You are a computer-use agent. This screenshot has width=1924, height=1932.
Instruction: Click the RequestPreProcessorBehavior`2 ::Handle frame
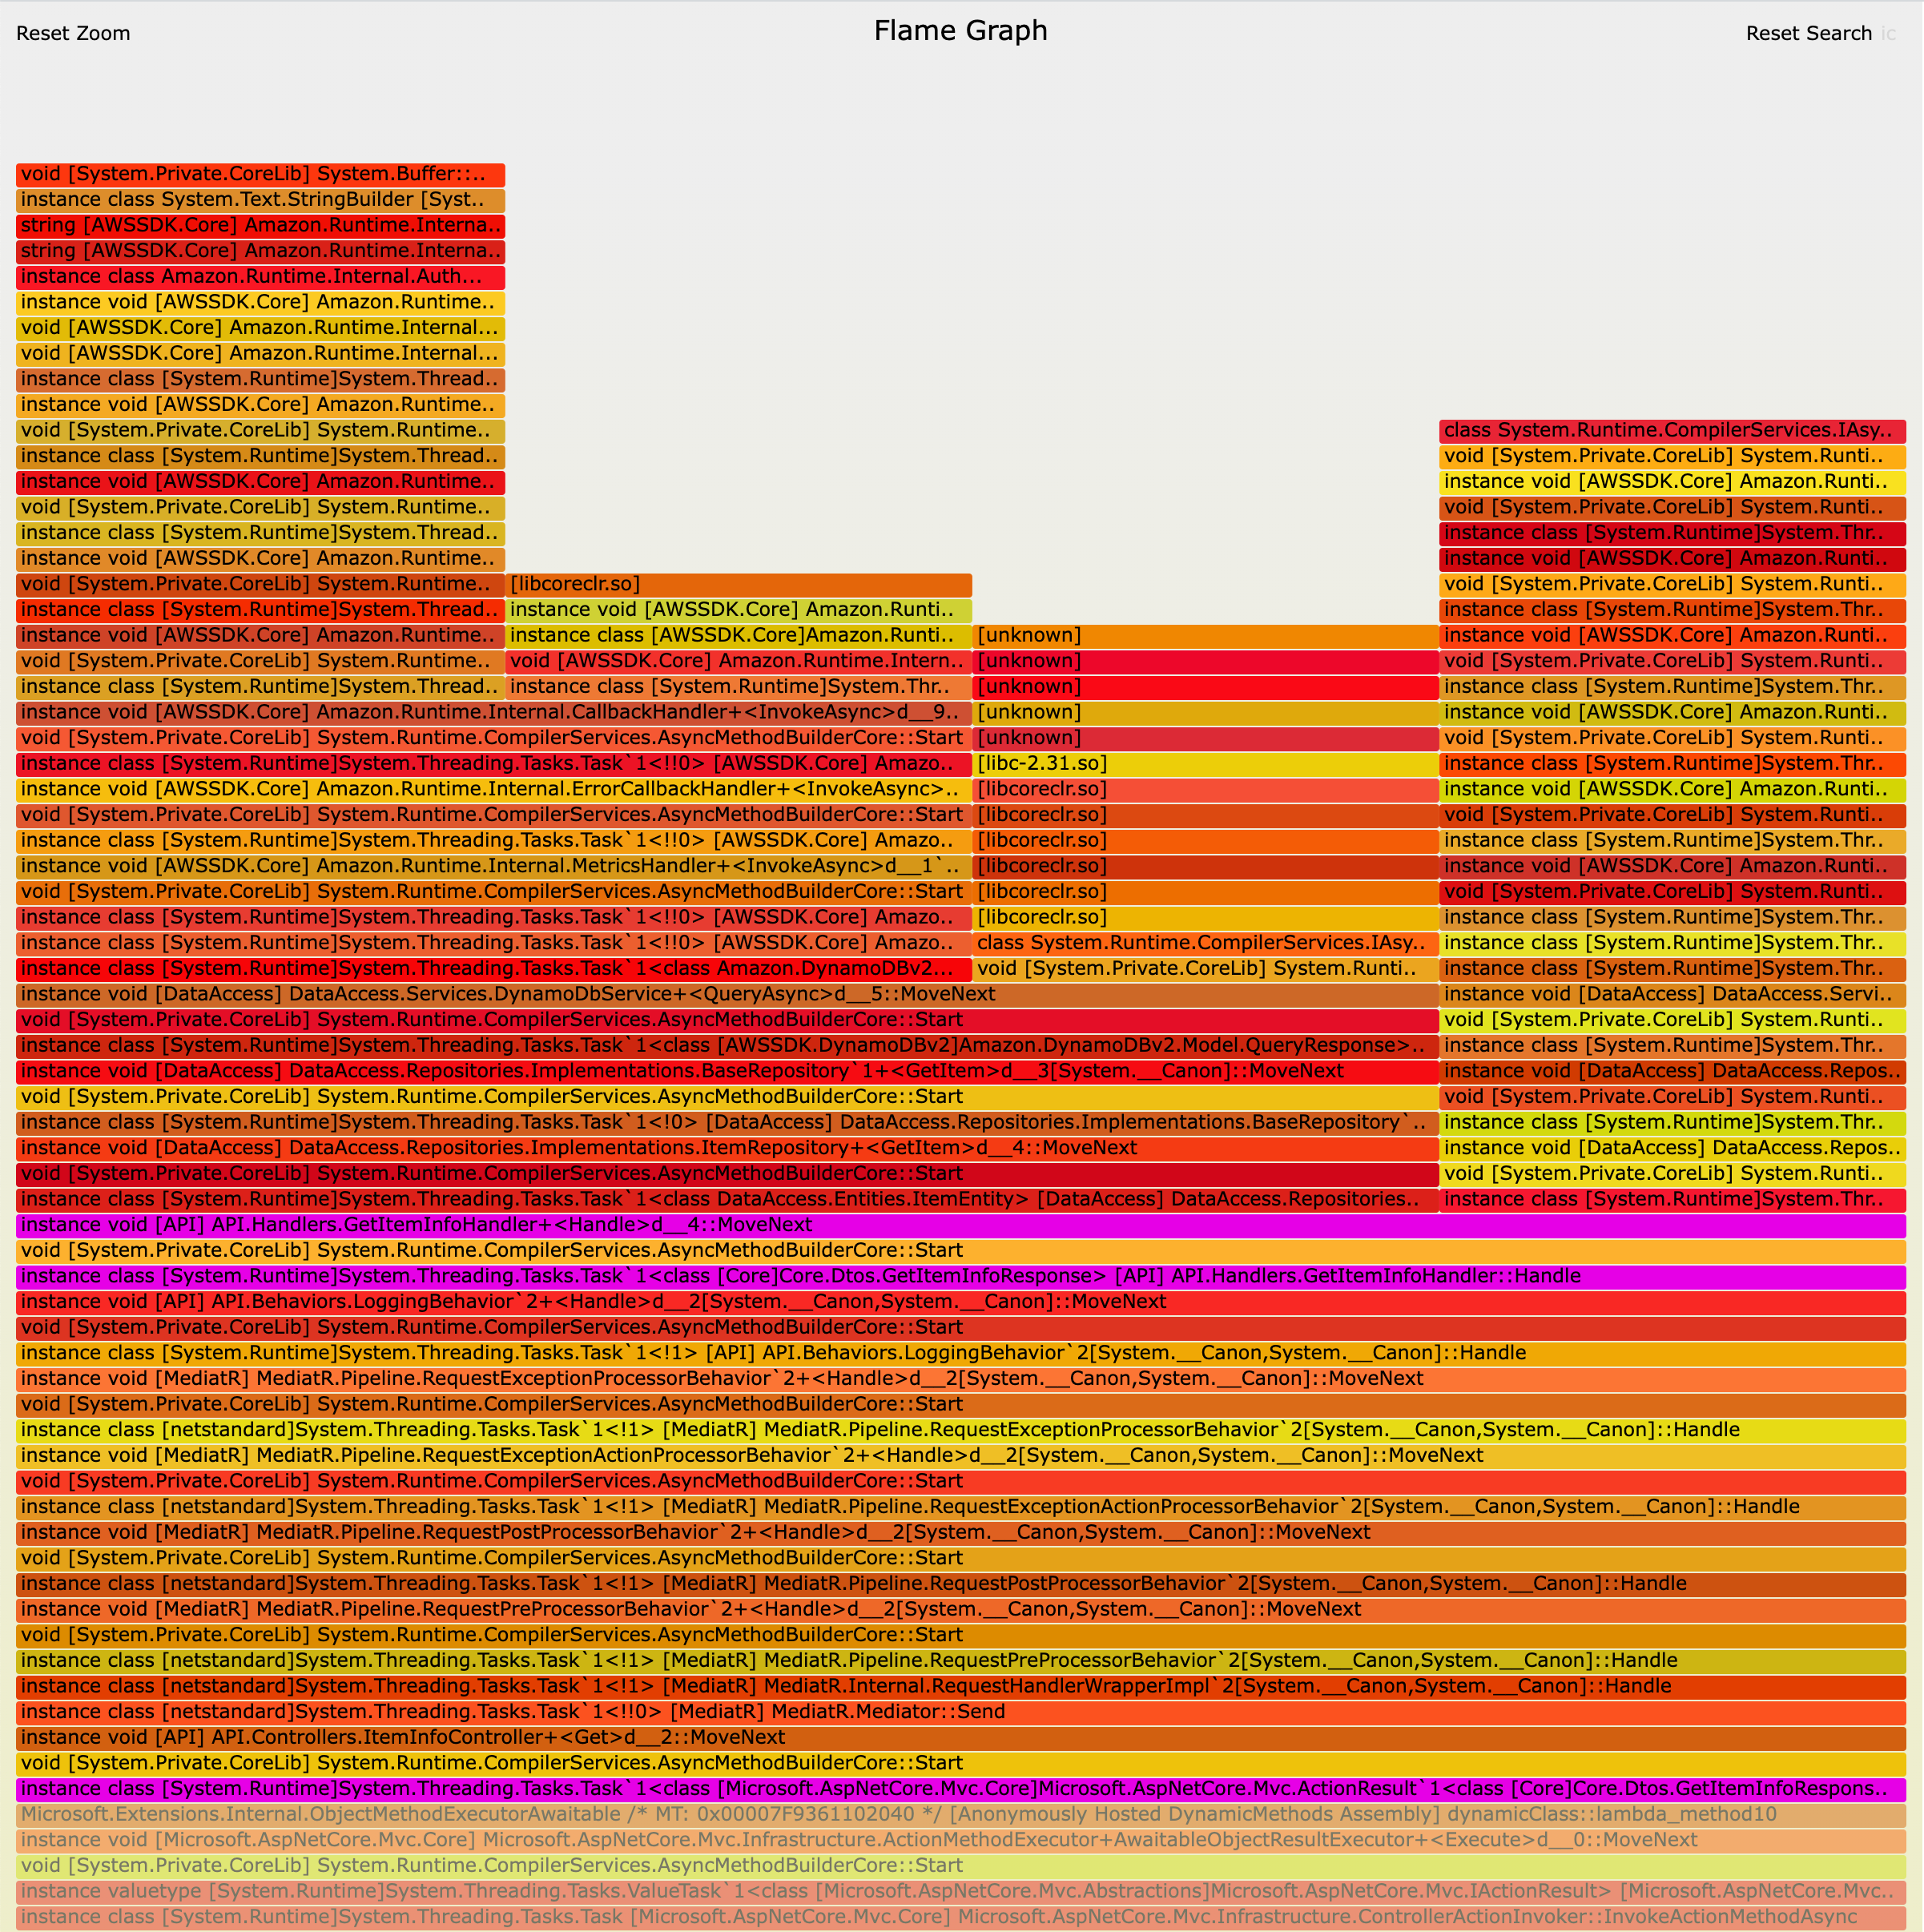point(961,1661)
